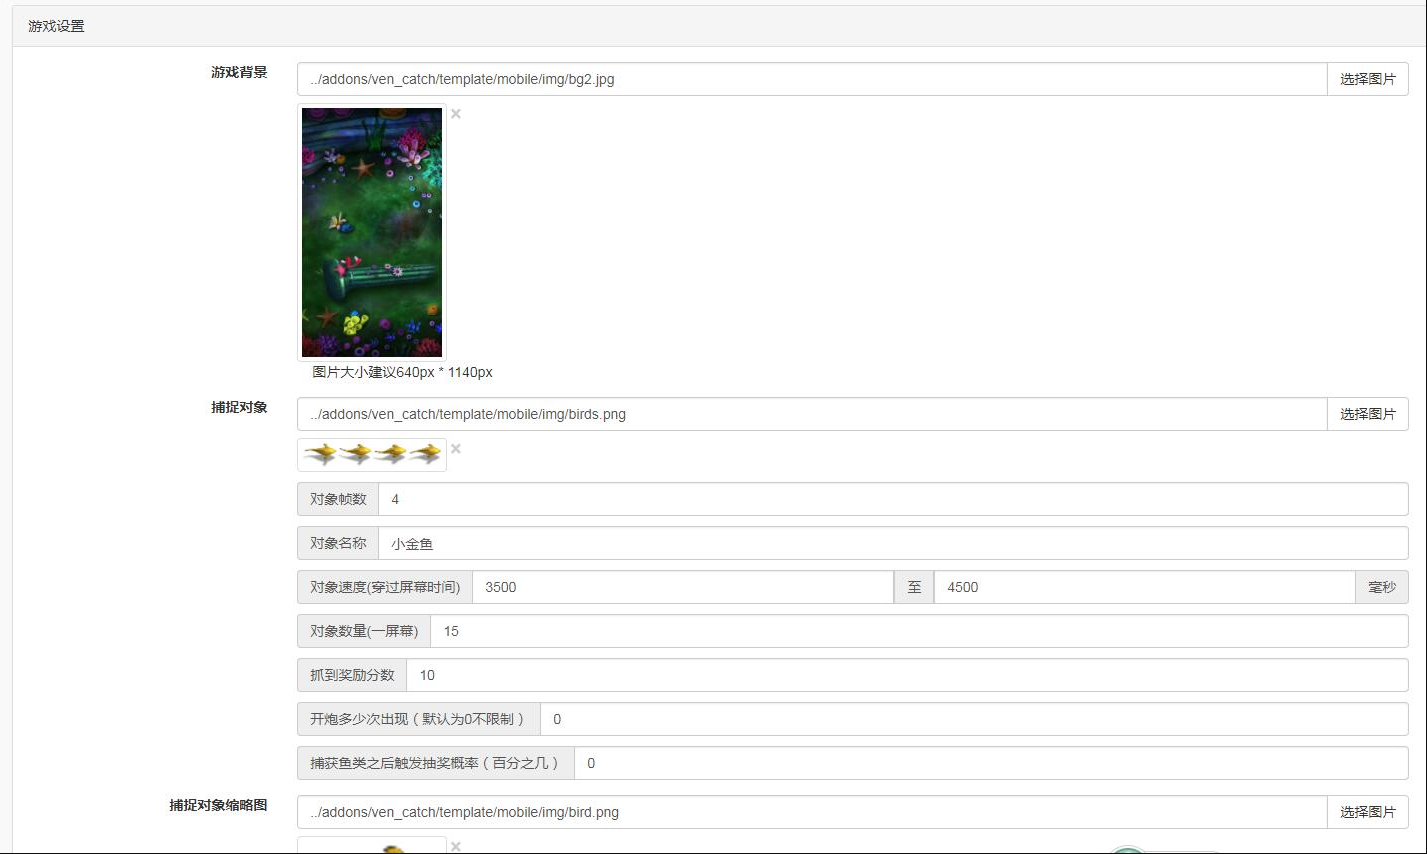Image resolution: width=1427 pixels, height=854 pixels.
Task: Focus the game background path field
Action: pos(811,79)
